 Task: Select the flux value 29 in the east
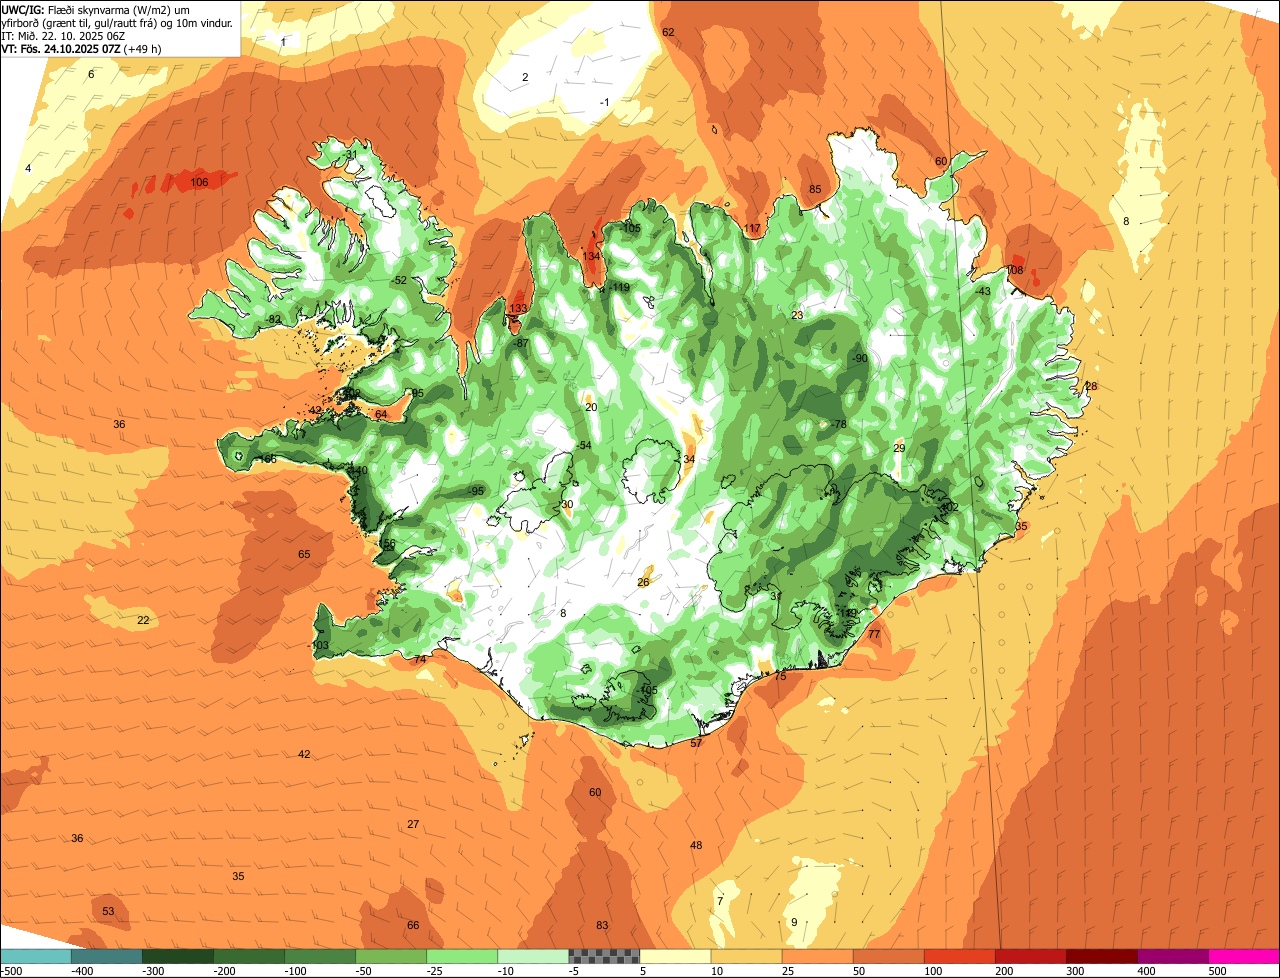point(899,448)
